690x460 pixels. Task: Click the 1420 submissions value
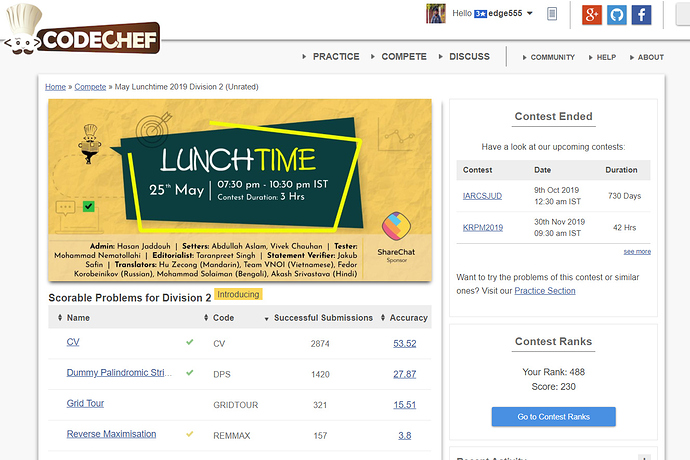click(320, 375)
